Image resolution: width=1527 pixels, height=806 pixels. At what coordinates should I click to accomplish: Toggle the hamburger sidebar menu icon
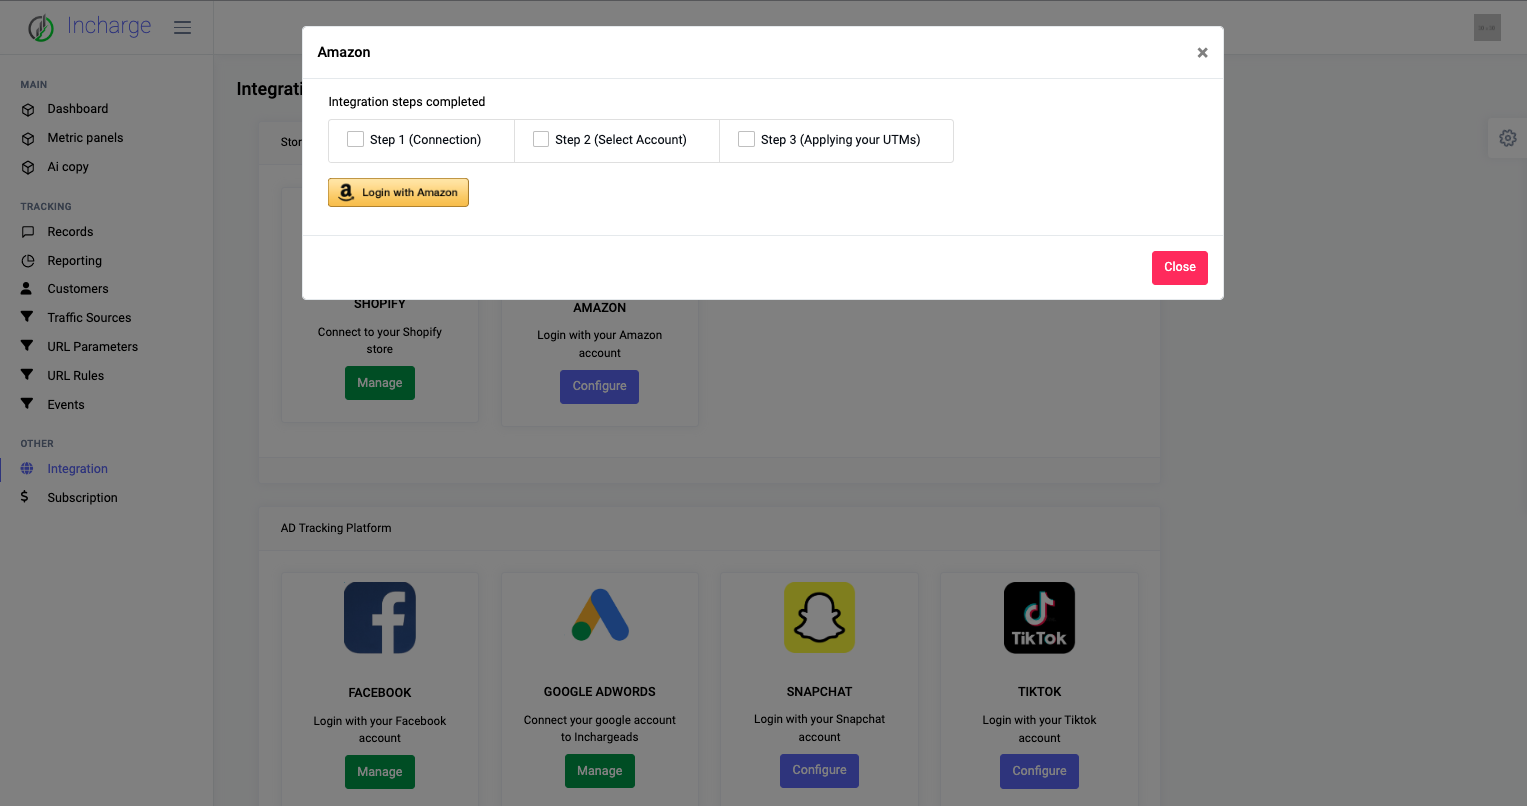coord(182,27)
